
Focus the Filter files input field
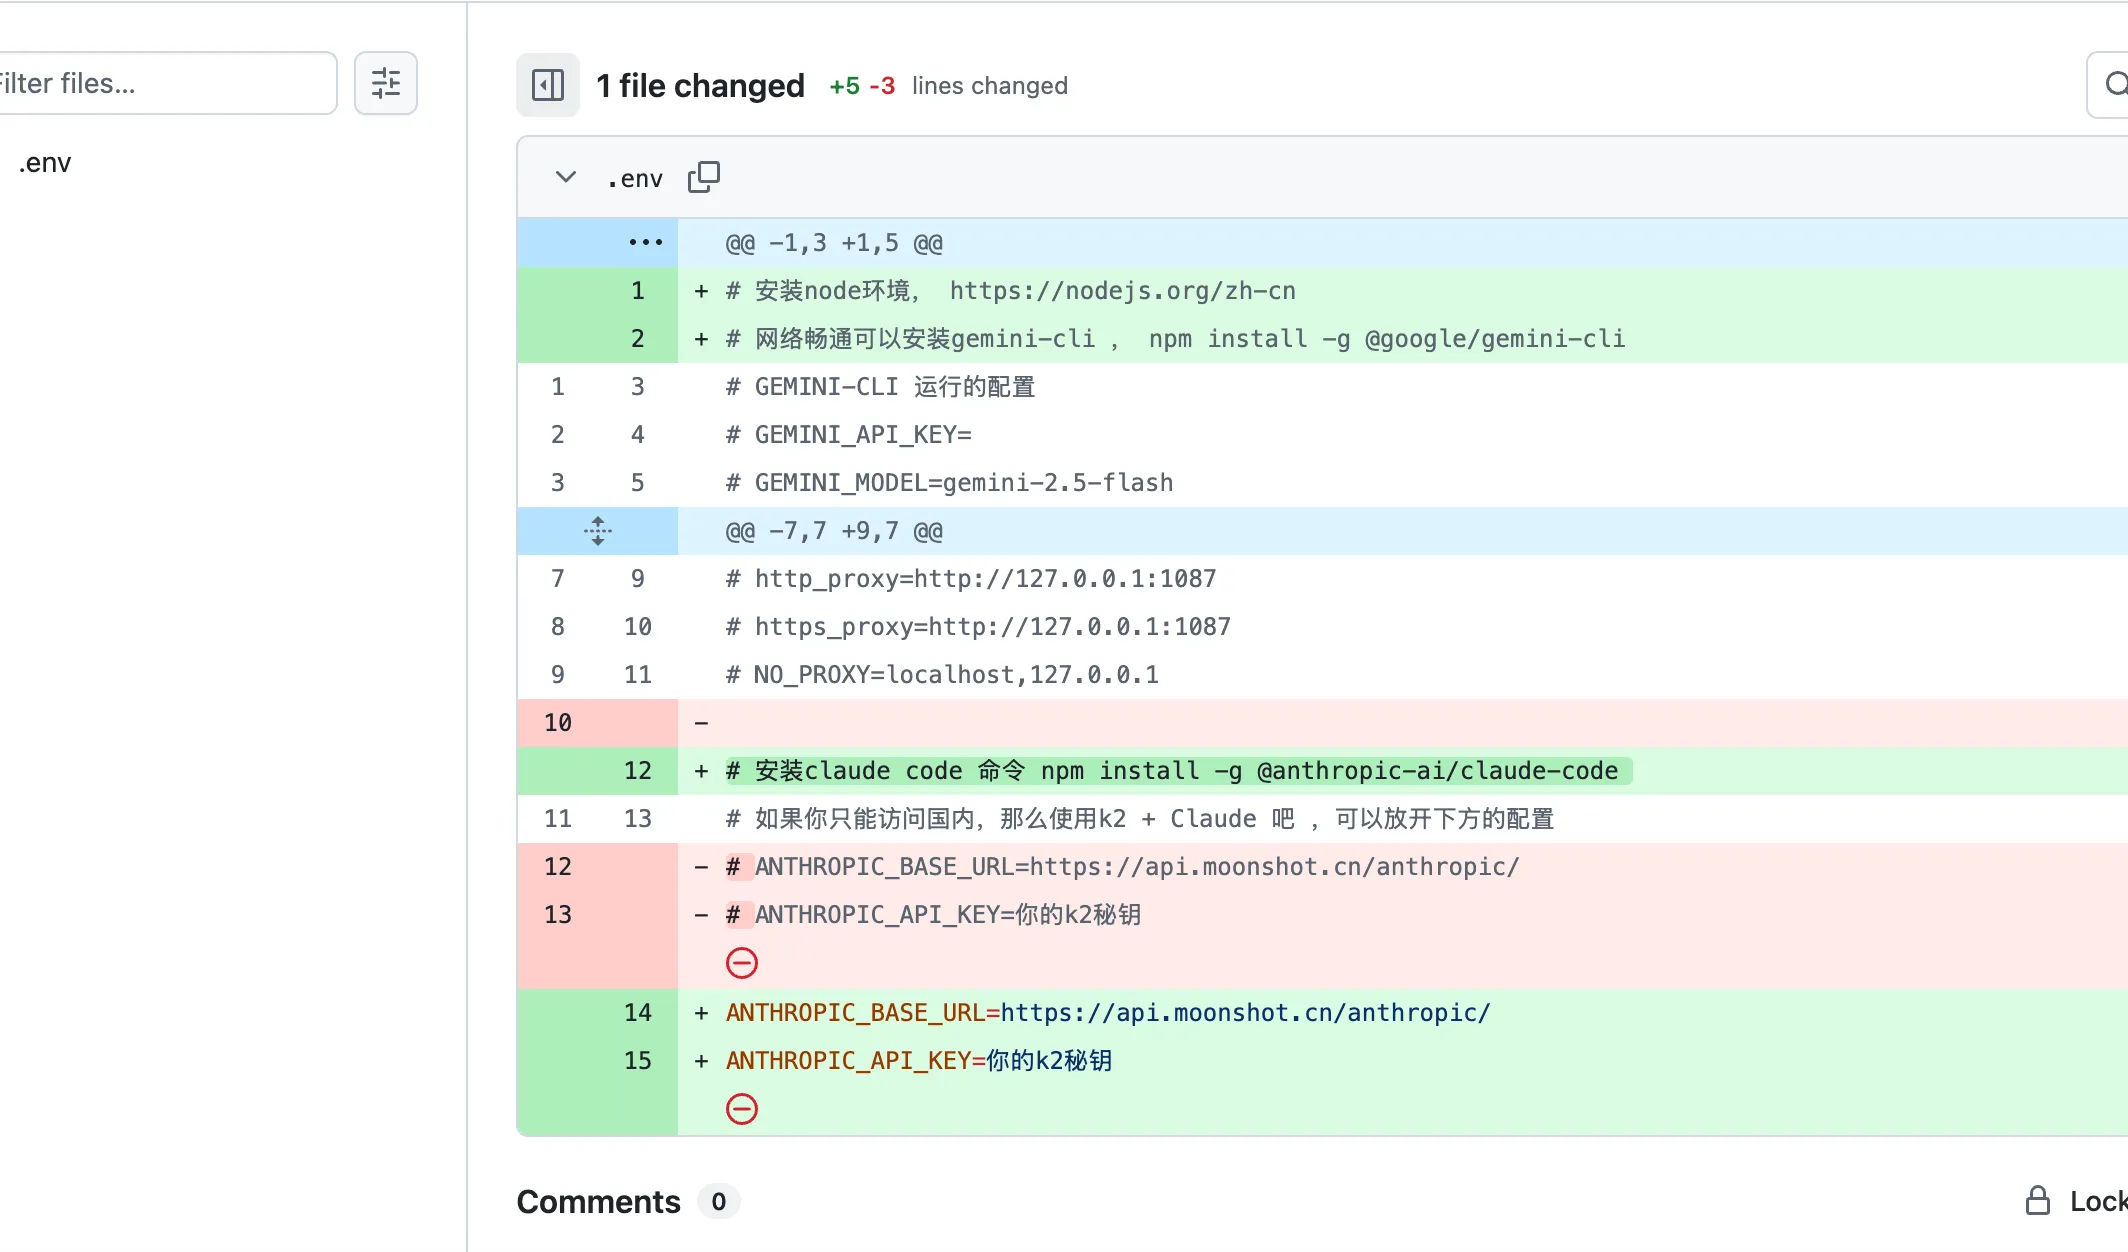click(168, 83)
